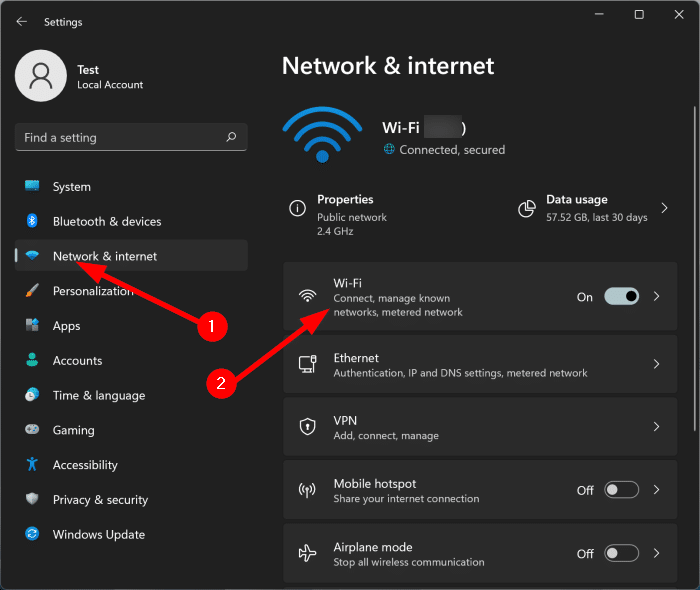This screenshot has width=700, height=590.
Task: Maximize the Settings window
Action: pos(639,14)
